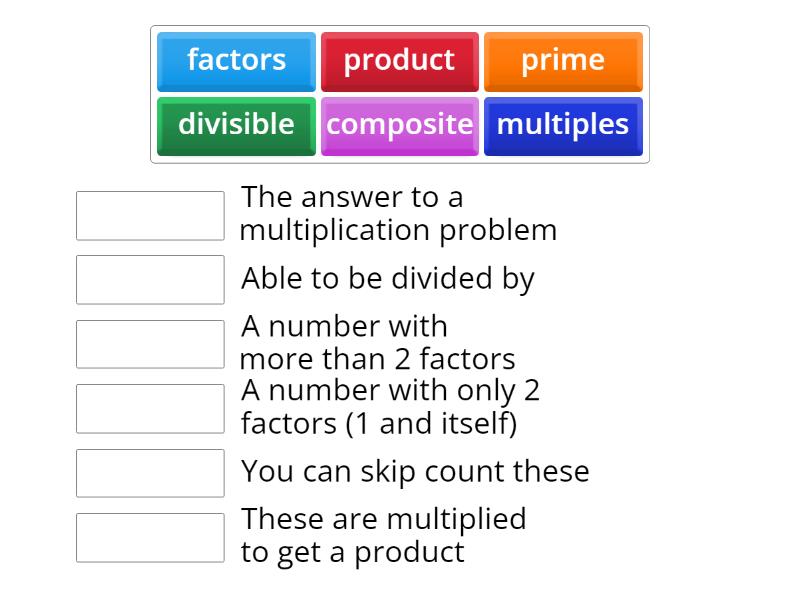Select the pink 'composite' word tile

pyautogui.click(x=400, y=125)
